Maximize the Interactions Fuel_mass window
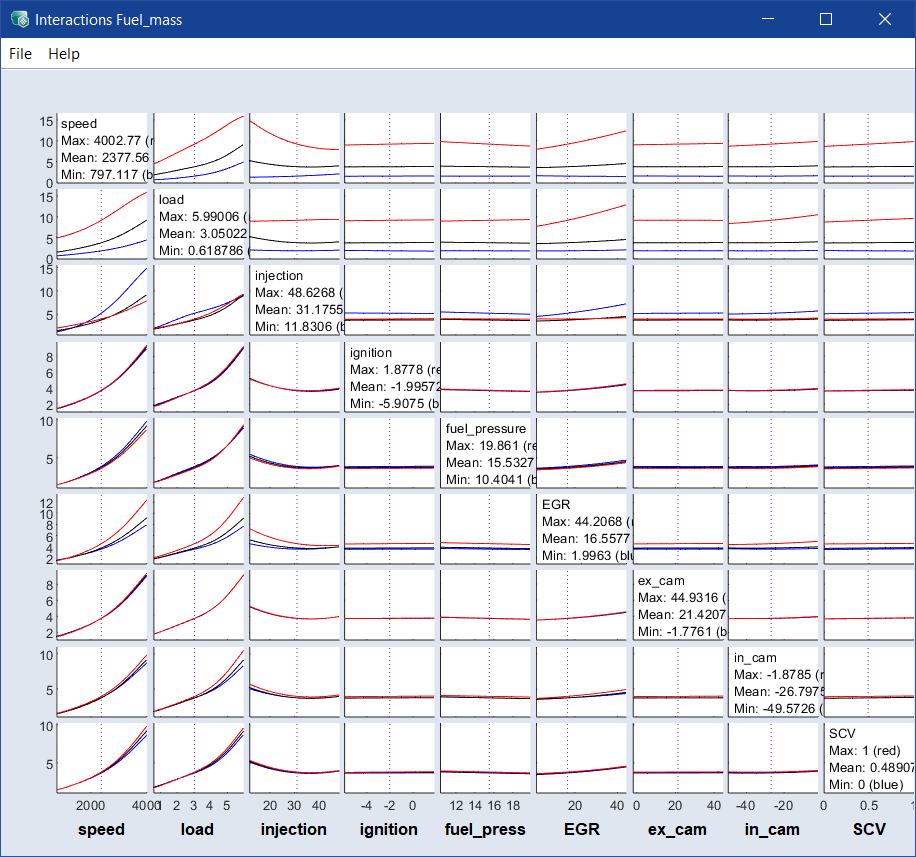The height and width of the screenshot is (857, 916). pyautogui.click(x=826, y=19)
